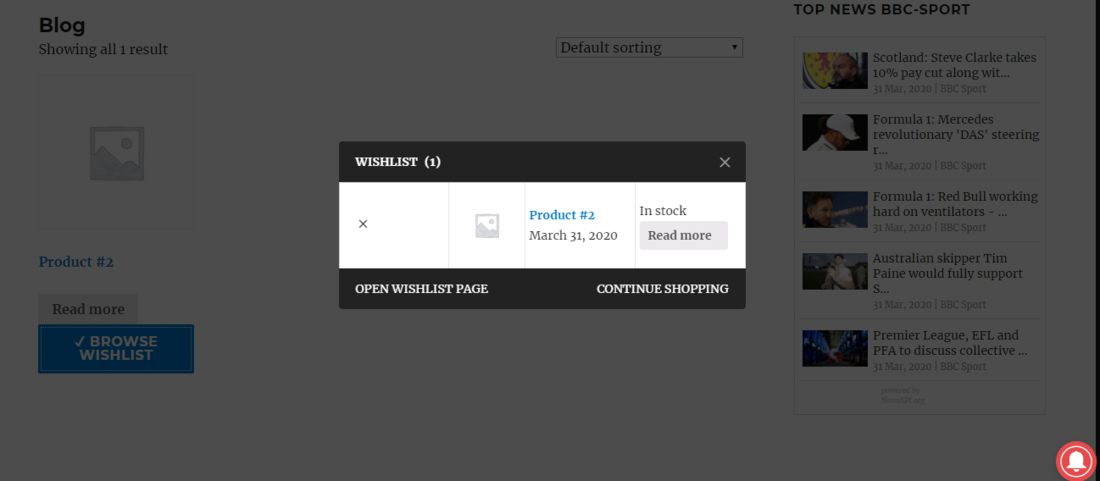Click Scotland article thumbnail image

835,70
